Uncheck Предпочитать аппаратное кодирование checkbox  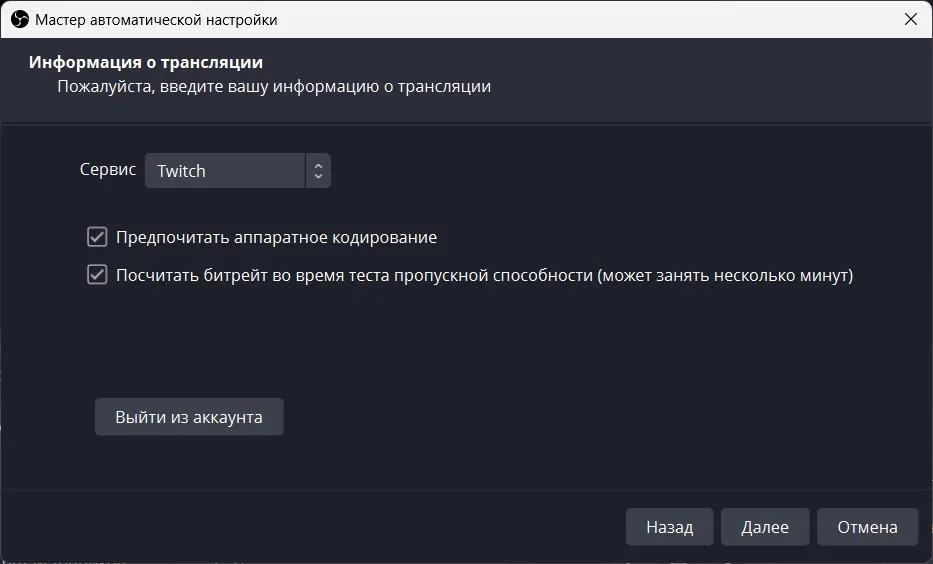[97, 237]
